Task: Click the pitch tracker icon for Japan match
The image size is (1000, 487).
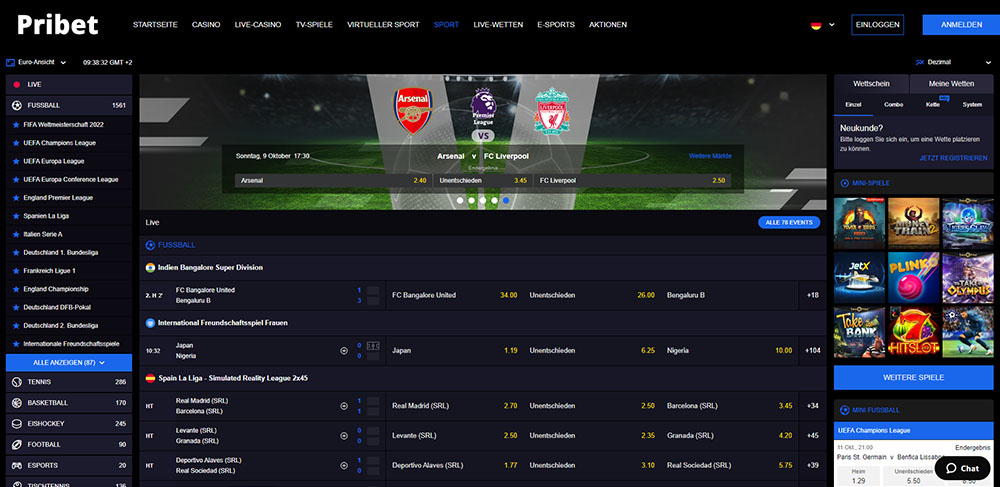Action: 373,345
